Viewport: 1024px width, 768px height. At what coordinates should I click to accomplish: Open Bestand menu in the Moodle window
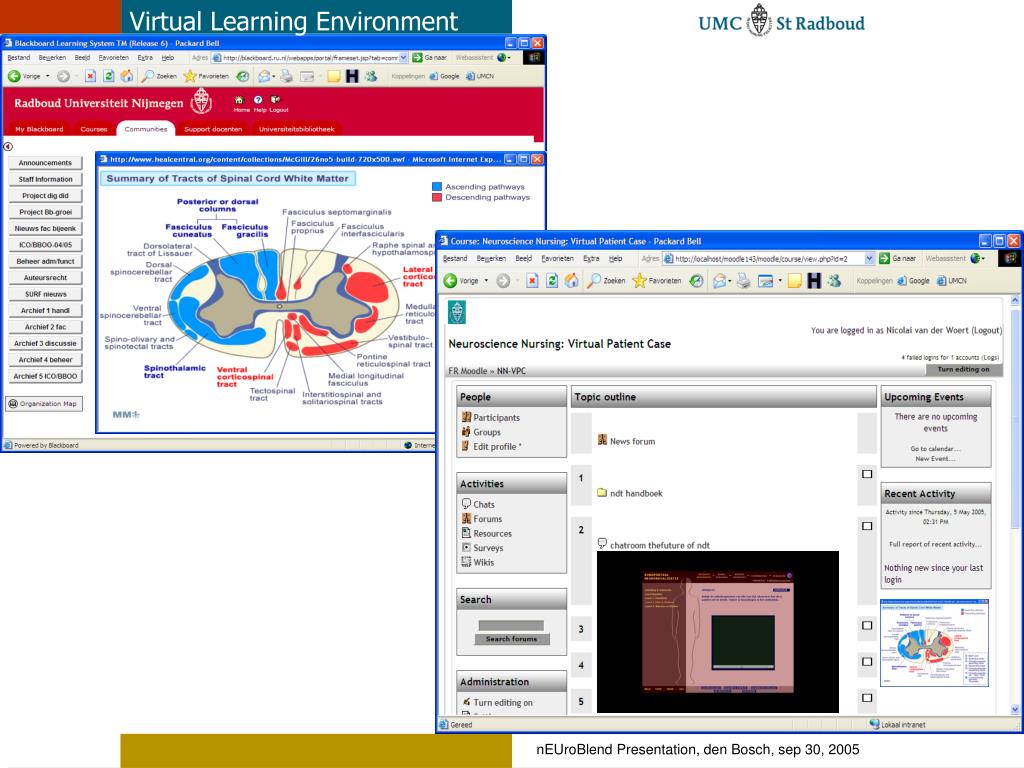[455, 259]
